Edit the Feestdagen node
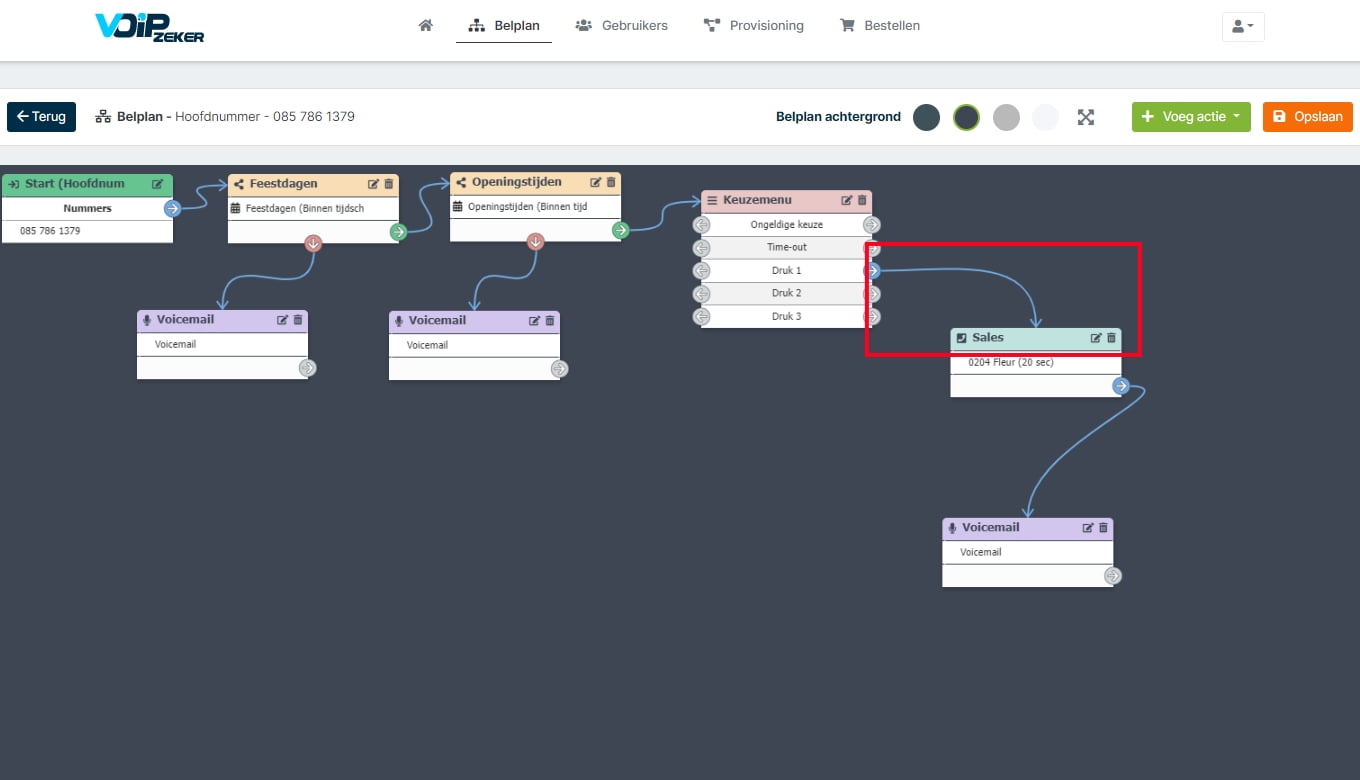Image resolution: width=1360 pixels, height=780 pixels. click(x=374, y=184)
